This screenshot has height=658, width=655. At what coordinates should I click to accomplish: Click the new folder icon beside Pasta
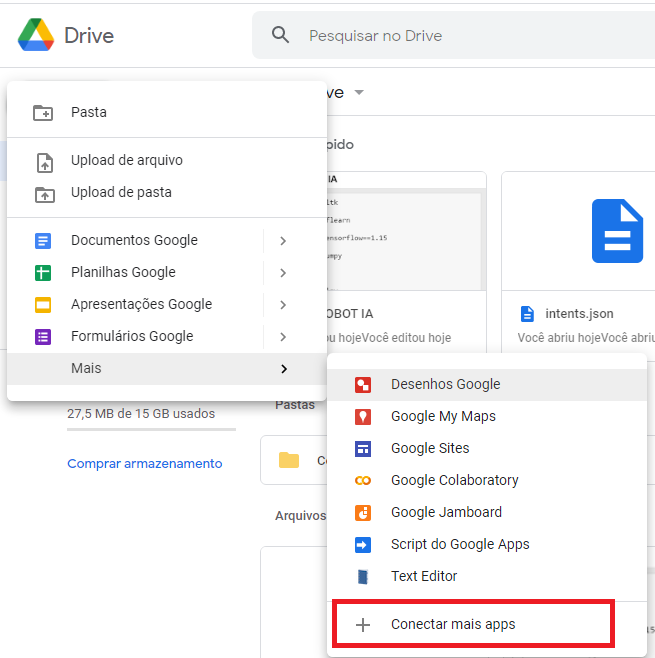pos(43,112)
